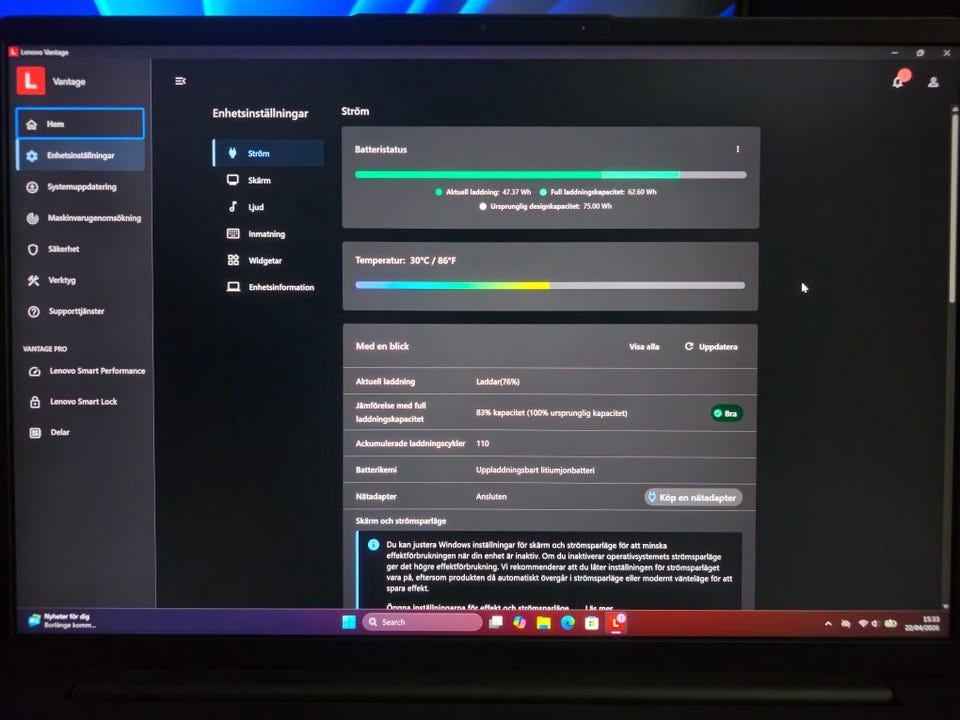
Task: Click the charge cycles value 110
Action: coord(482,443)
